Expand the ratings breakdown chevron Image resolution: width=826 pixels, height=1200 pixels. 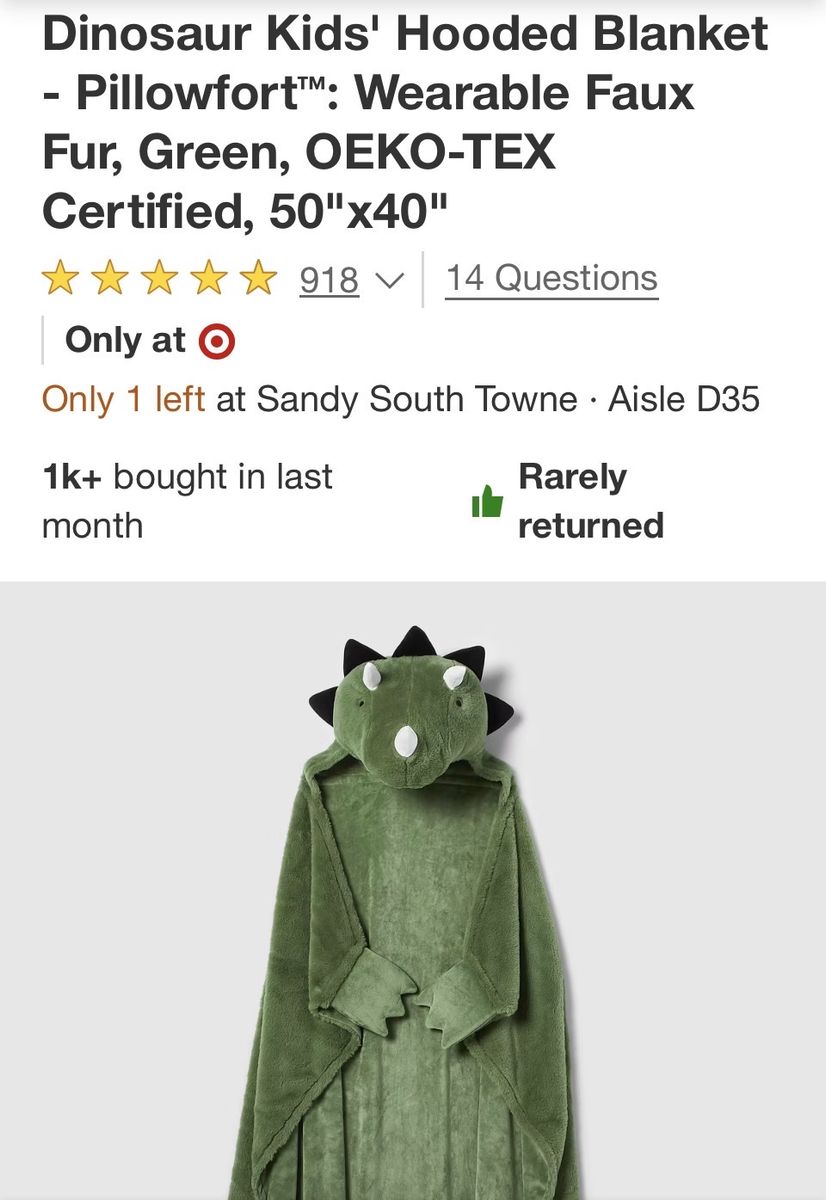coord(390,281)
